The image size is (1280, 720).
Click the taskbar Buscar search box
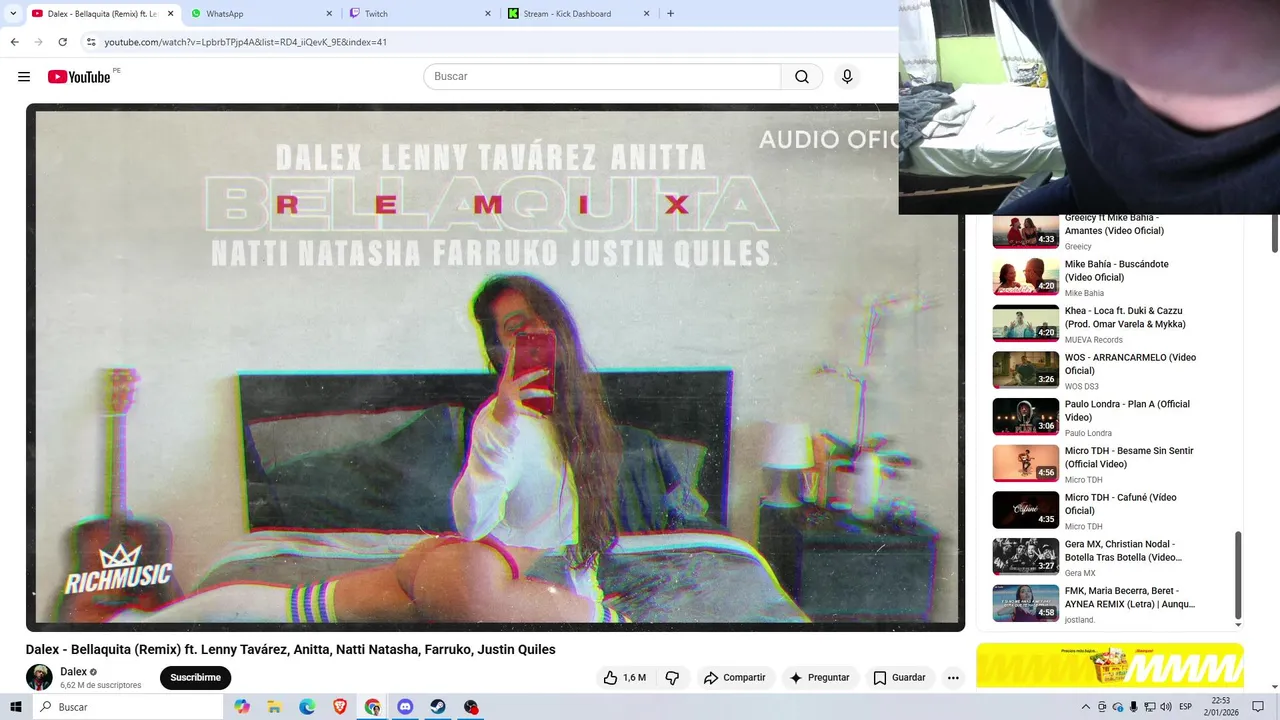coord(128,707)
